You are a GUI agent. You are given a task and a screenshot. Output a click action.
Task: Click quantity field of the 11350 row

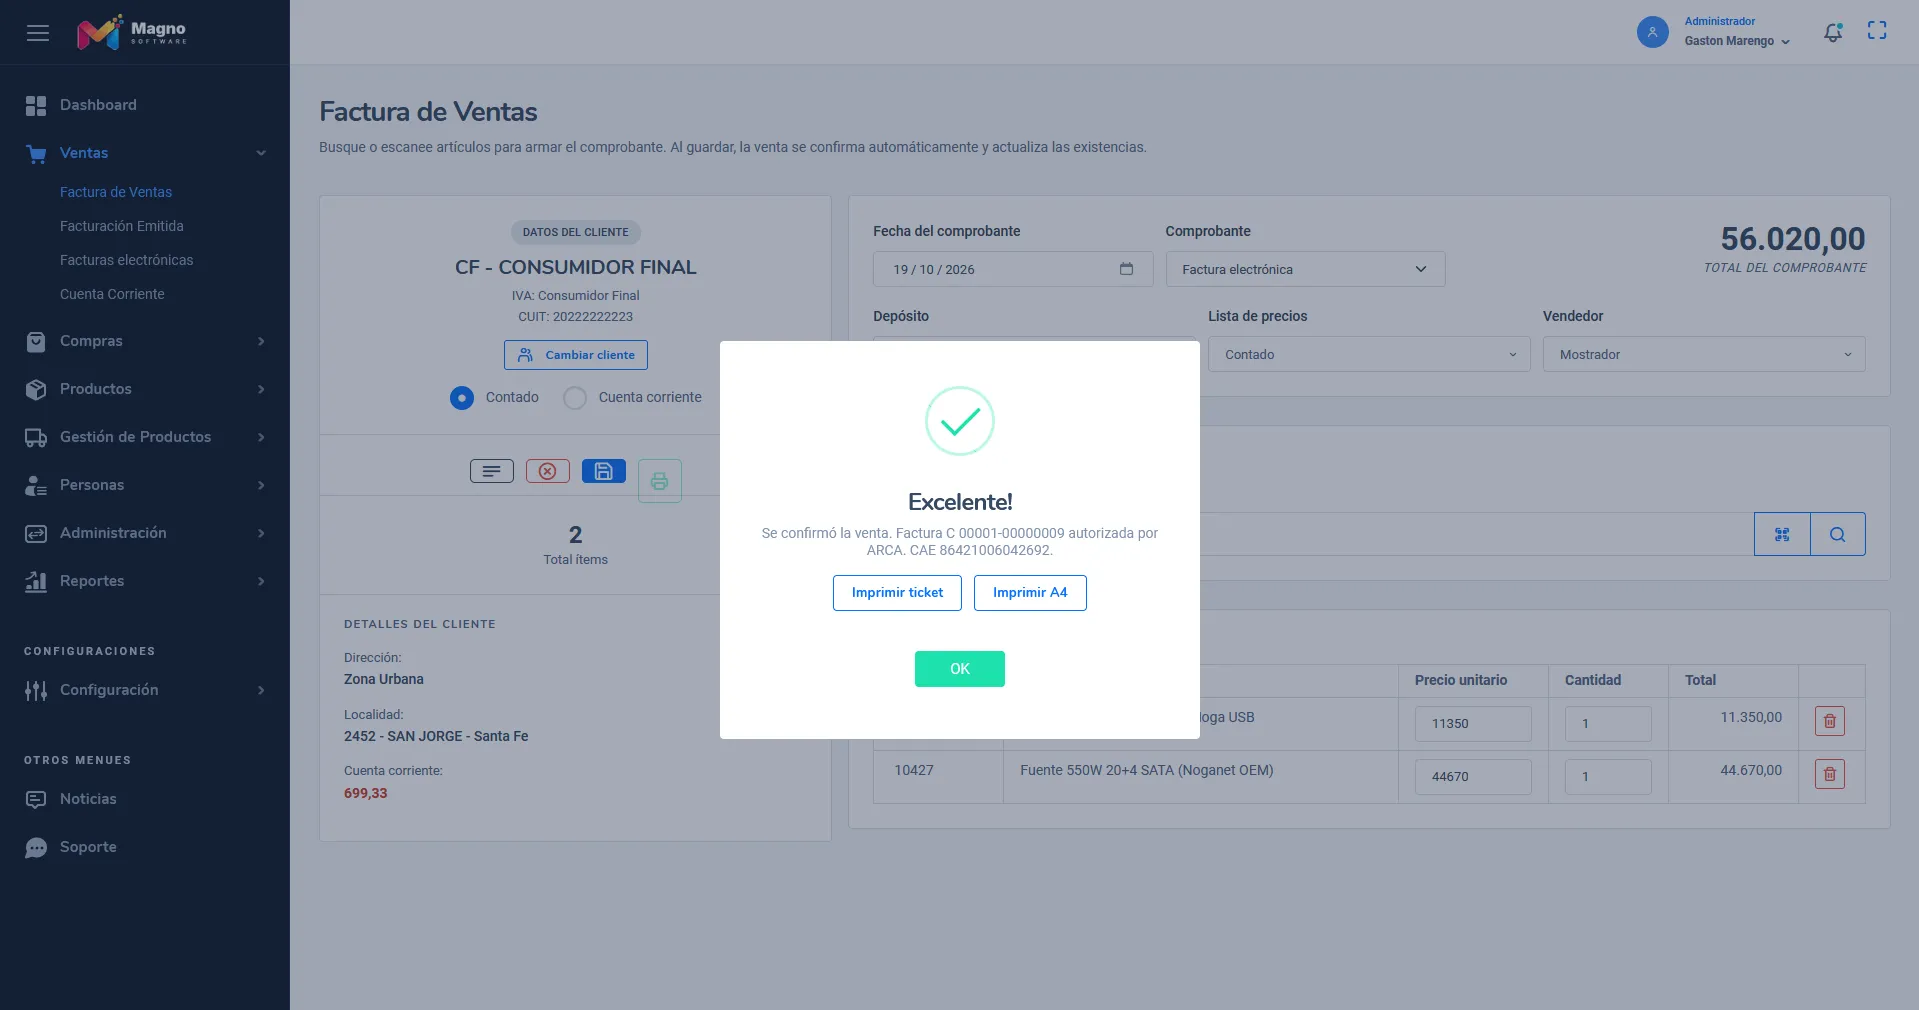(1608, 724)
